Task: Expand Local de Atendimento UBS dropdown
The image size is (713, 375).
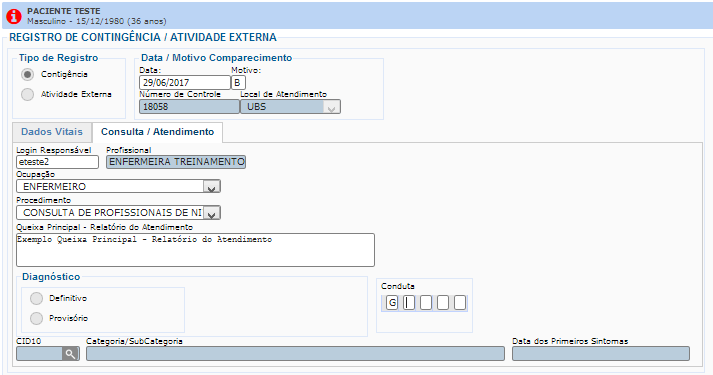Action: pyautogui.click(x=290, y=107)
